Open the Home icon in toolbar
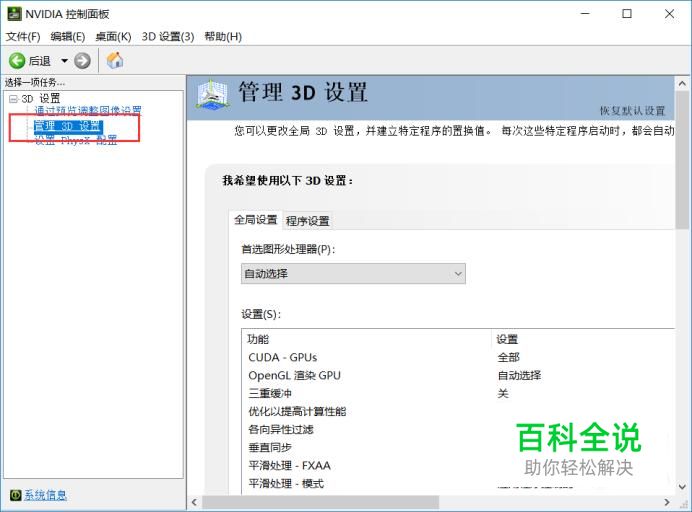This screenshot has width=692, height=512. (115, 60)
